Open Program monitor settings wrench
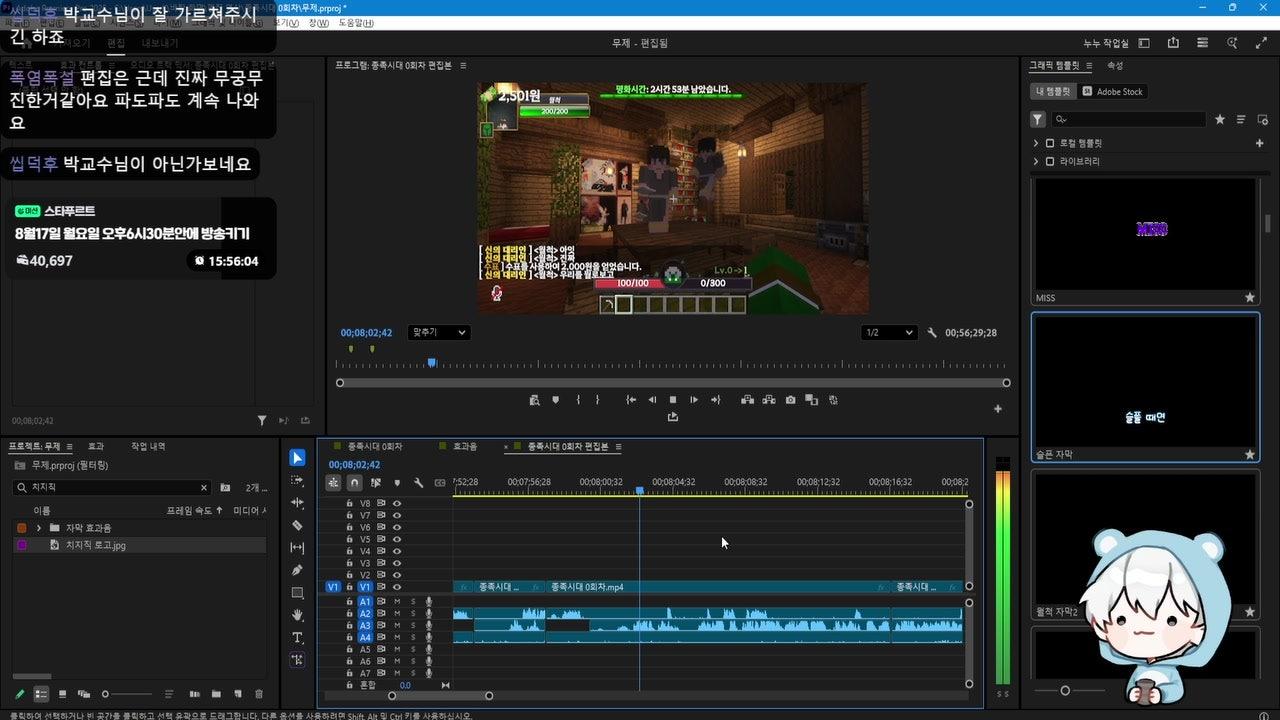The height and width of the screenshot is (720, 1280). 932,333
